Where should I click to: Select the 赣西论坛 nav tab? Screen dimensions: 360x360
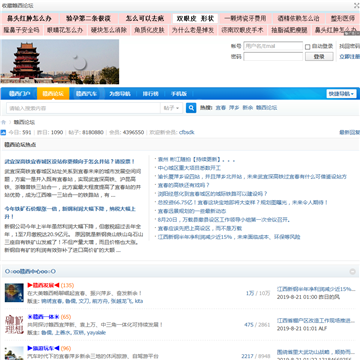click(53, 94)
